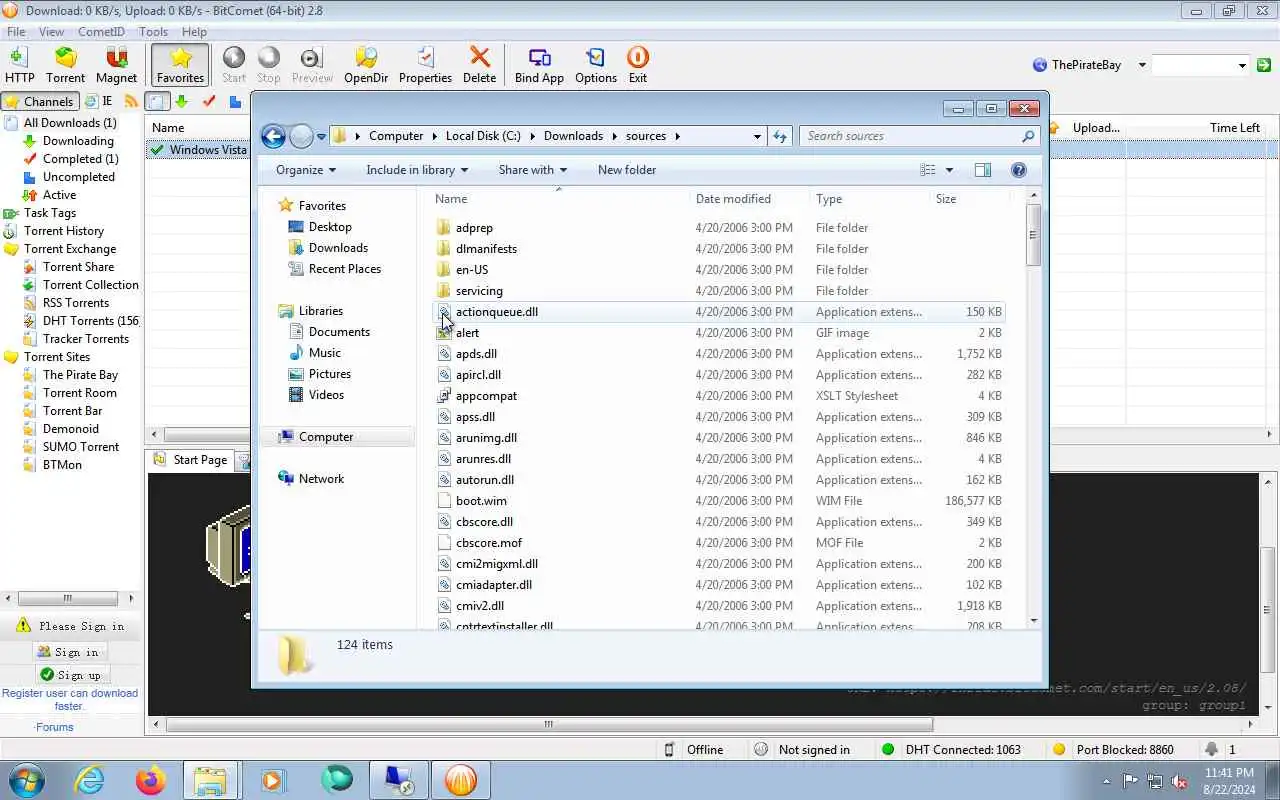Viewport: 1280px width, 800px height.
Task: Click the HTTP download toolbar icon
Action: [x=19, y=65]
